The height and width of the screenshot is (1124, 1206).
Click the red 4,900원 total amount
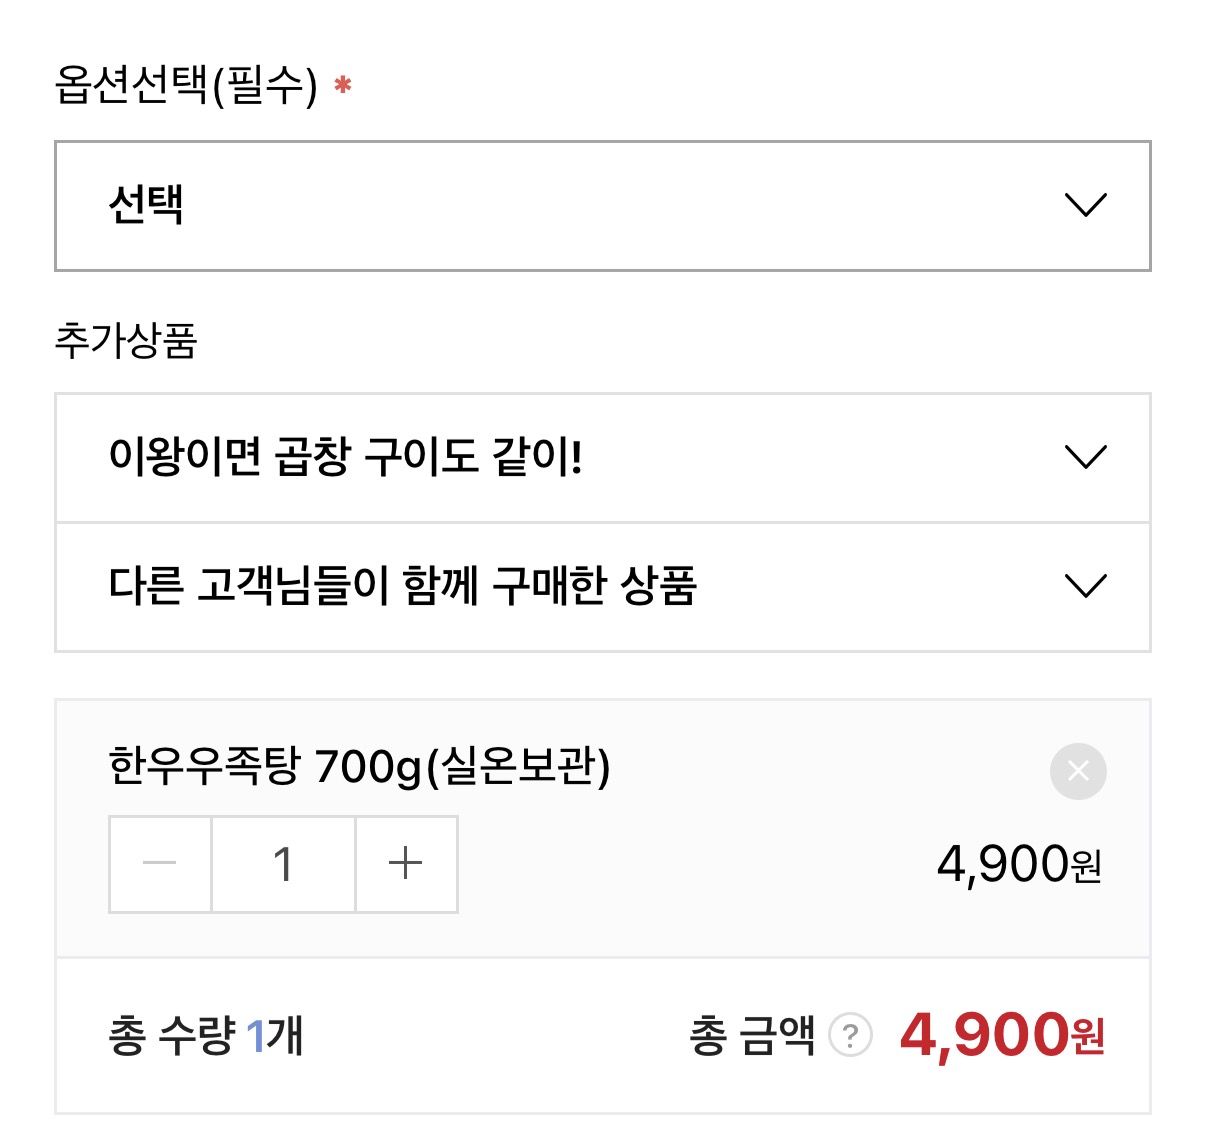pyautogui.click(x=1001, y=1035)
